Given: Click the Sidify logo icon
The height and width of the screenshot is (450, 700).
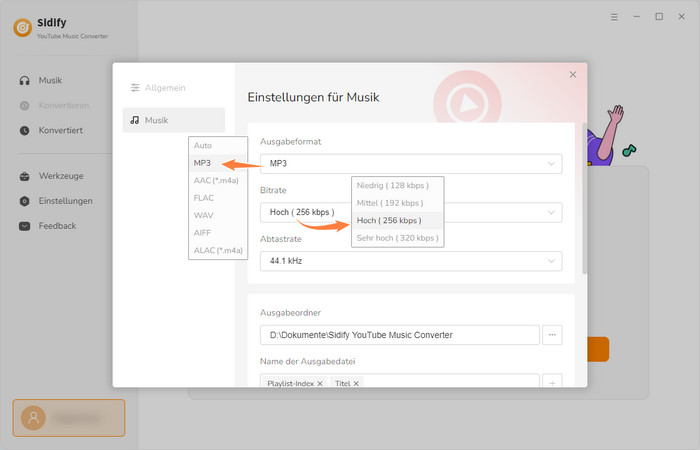Looking at the screenshot, I should coord(22,28).
